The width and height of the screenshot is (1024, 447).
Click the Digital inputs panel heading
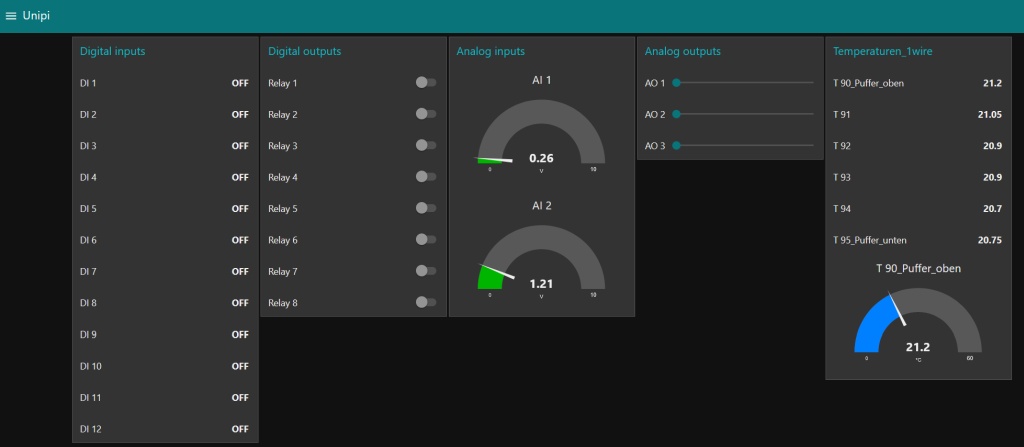[x=112, y=51]
